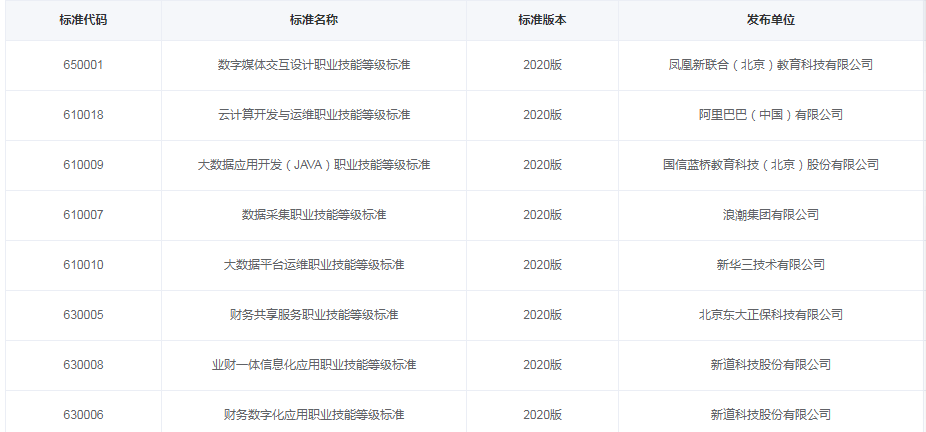The width and height of the screenshot is (926, 432).
Task: Click standard code 630005
Action: coord(83,315)
